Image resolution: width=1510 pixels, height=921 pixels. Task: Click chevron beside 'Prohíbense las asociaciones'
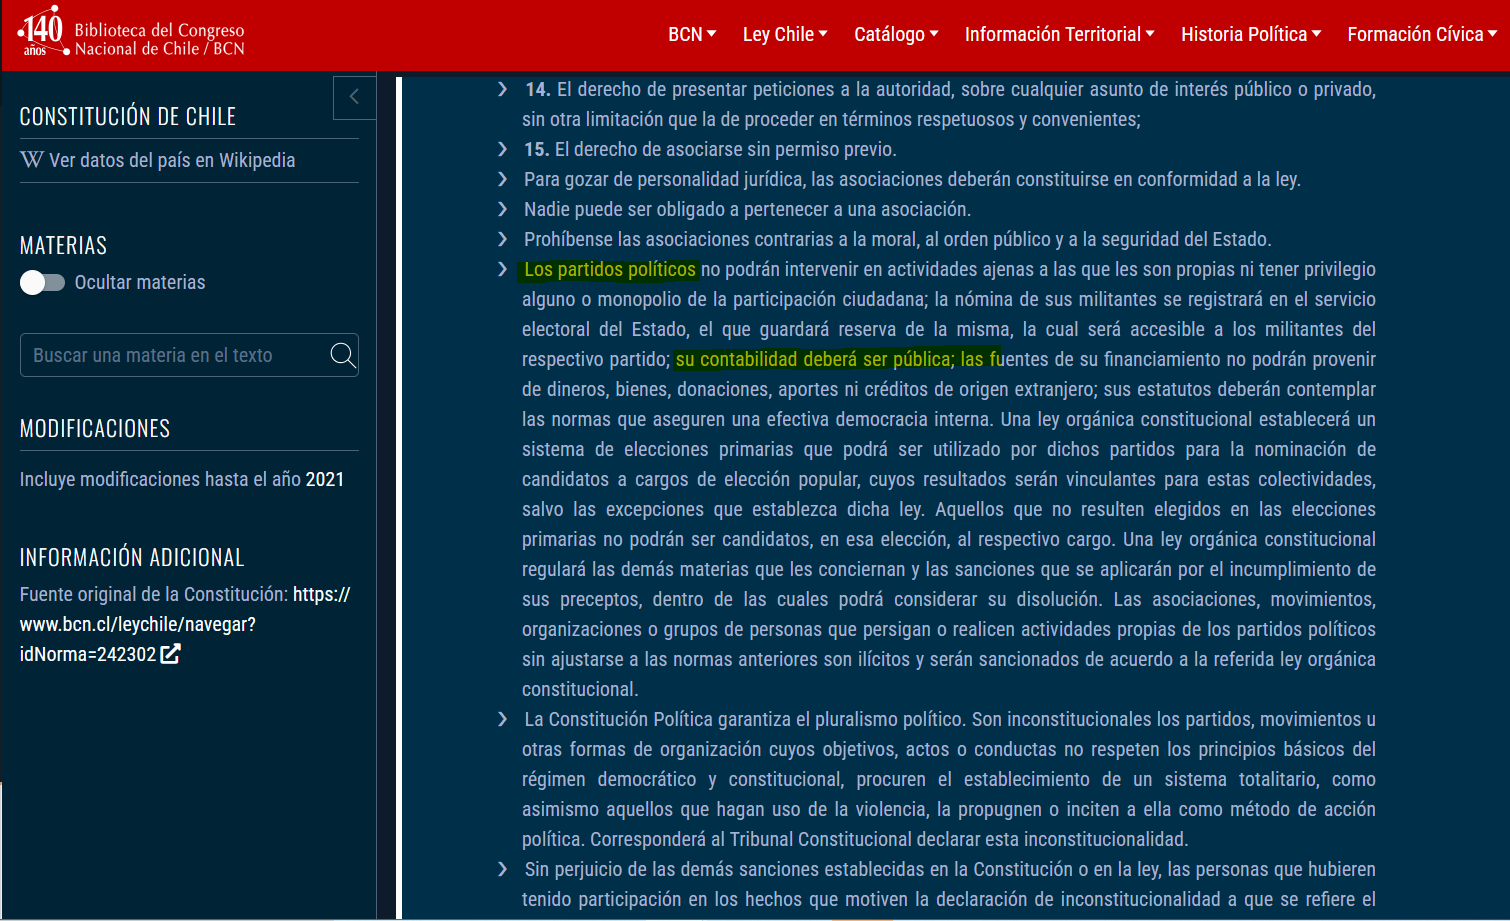coord(502,240)
